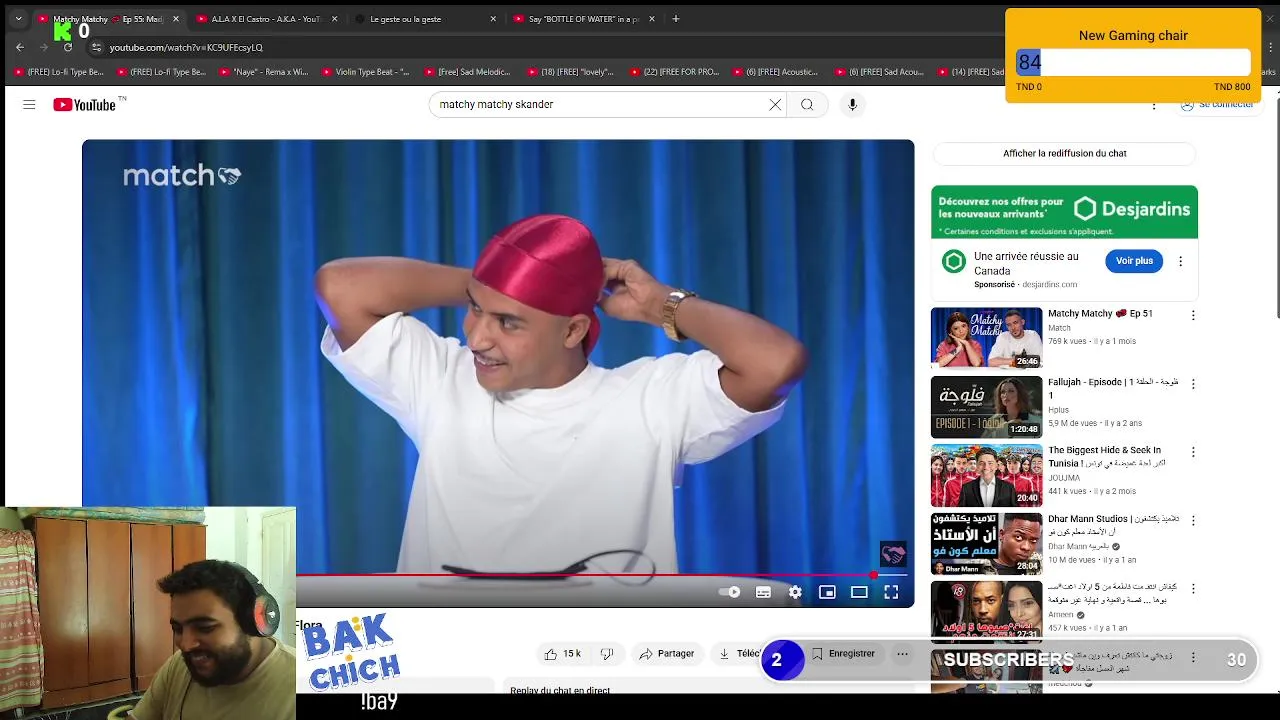Reload the page with refresh icon

point(68,47)
